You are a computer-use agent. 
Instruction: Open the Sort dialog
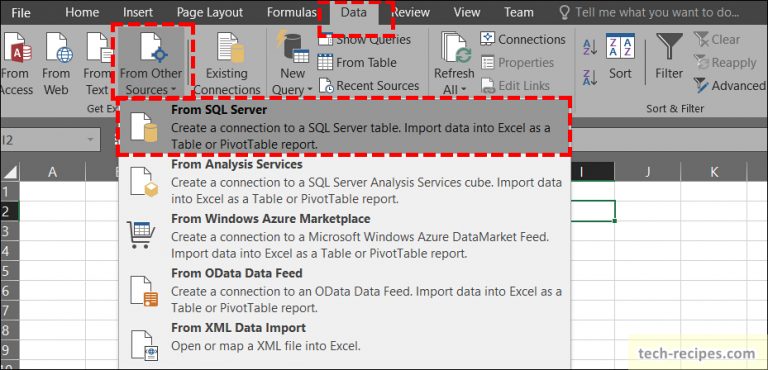pyautogui.click(x=620, y=56)
